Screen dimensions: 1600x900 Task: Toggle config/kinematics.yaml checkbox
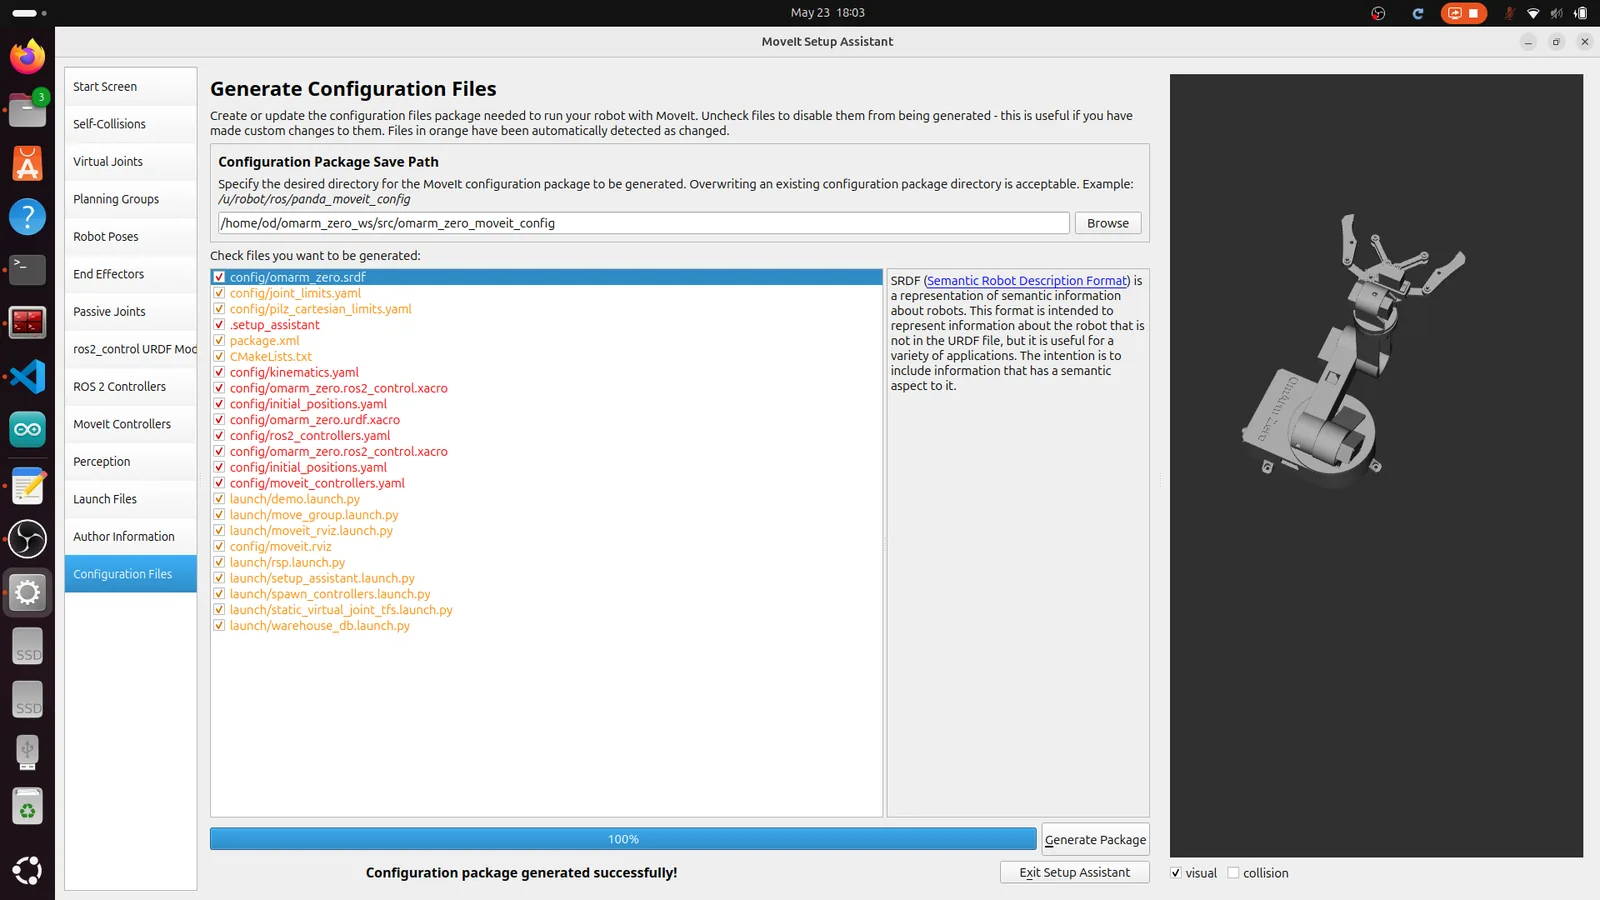coord(219,372)
